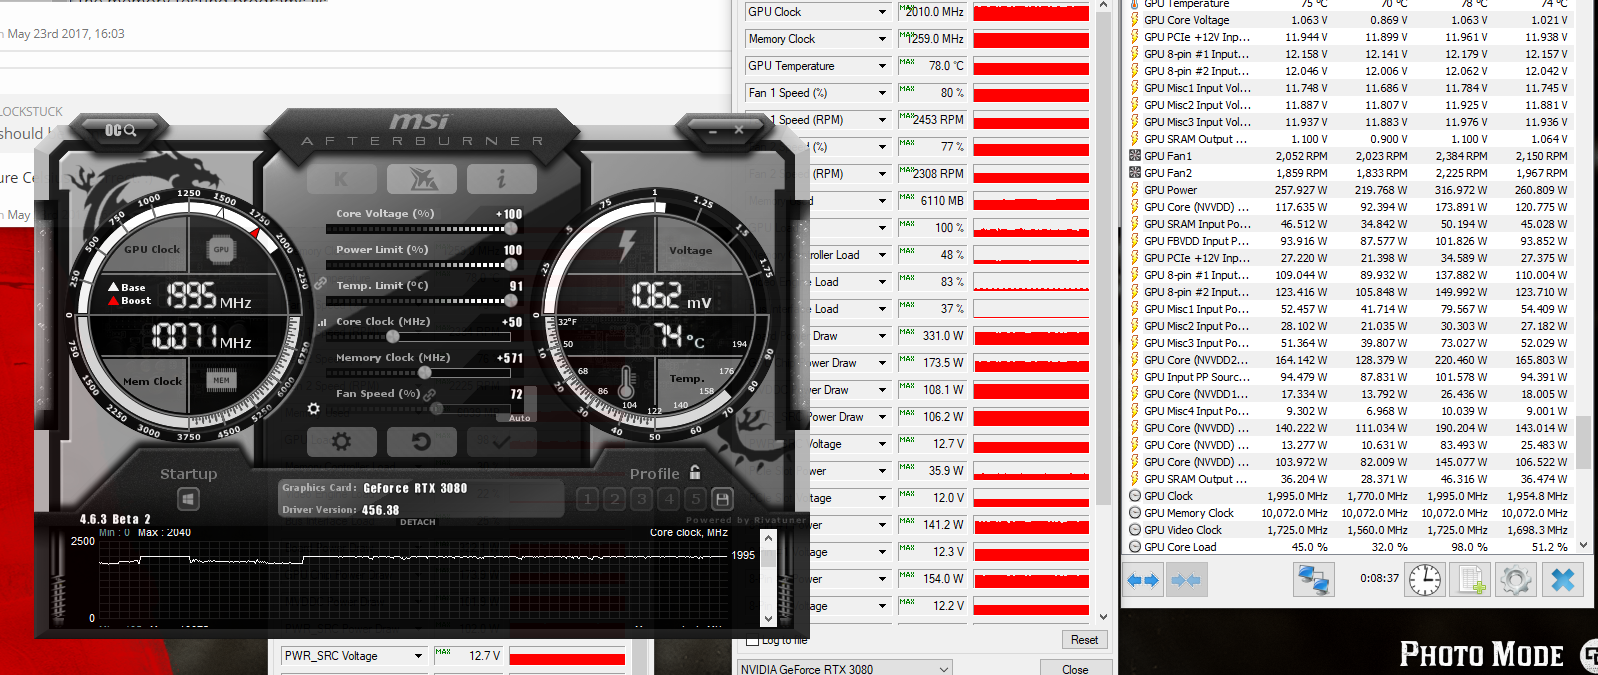Select profile slot 2

pos(615,498)
